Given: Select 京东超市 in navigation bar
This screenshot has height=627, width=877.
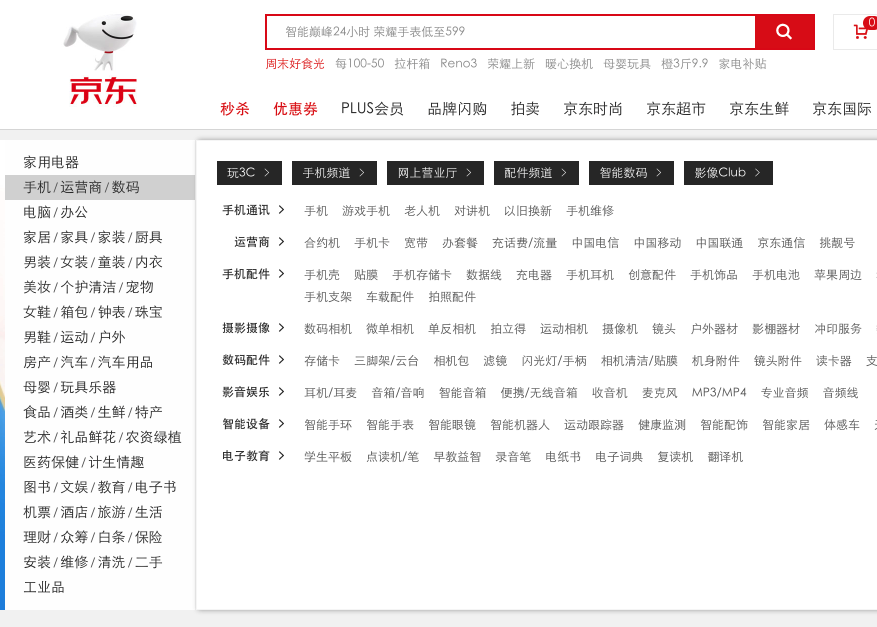Looking at the screenshot, I should [x=675, y=109].
